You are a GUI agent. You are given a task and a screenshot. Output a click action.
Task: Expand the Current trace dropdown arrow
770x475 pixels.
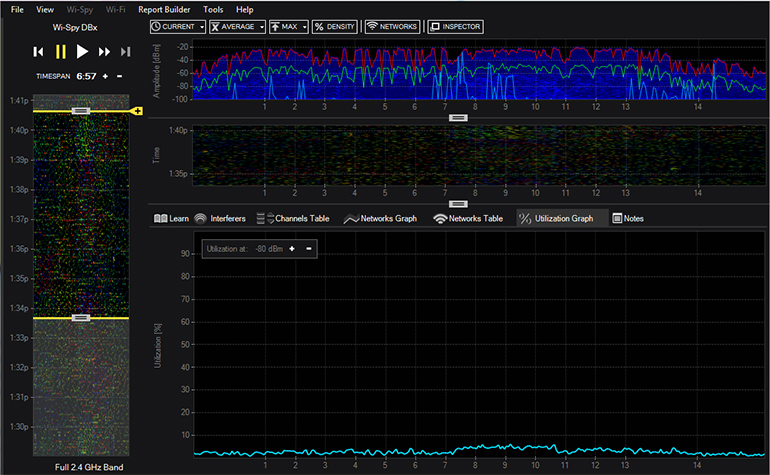pos(201,27)
